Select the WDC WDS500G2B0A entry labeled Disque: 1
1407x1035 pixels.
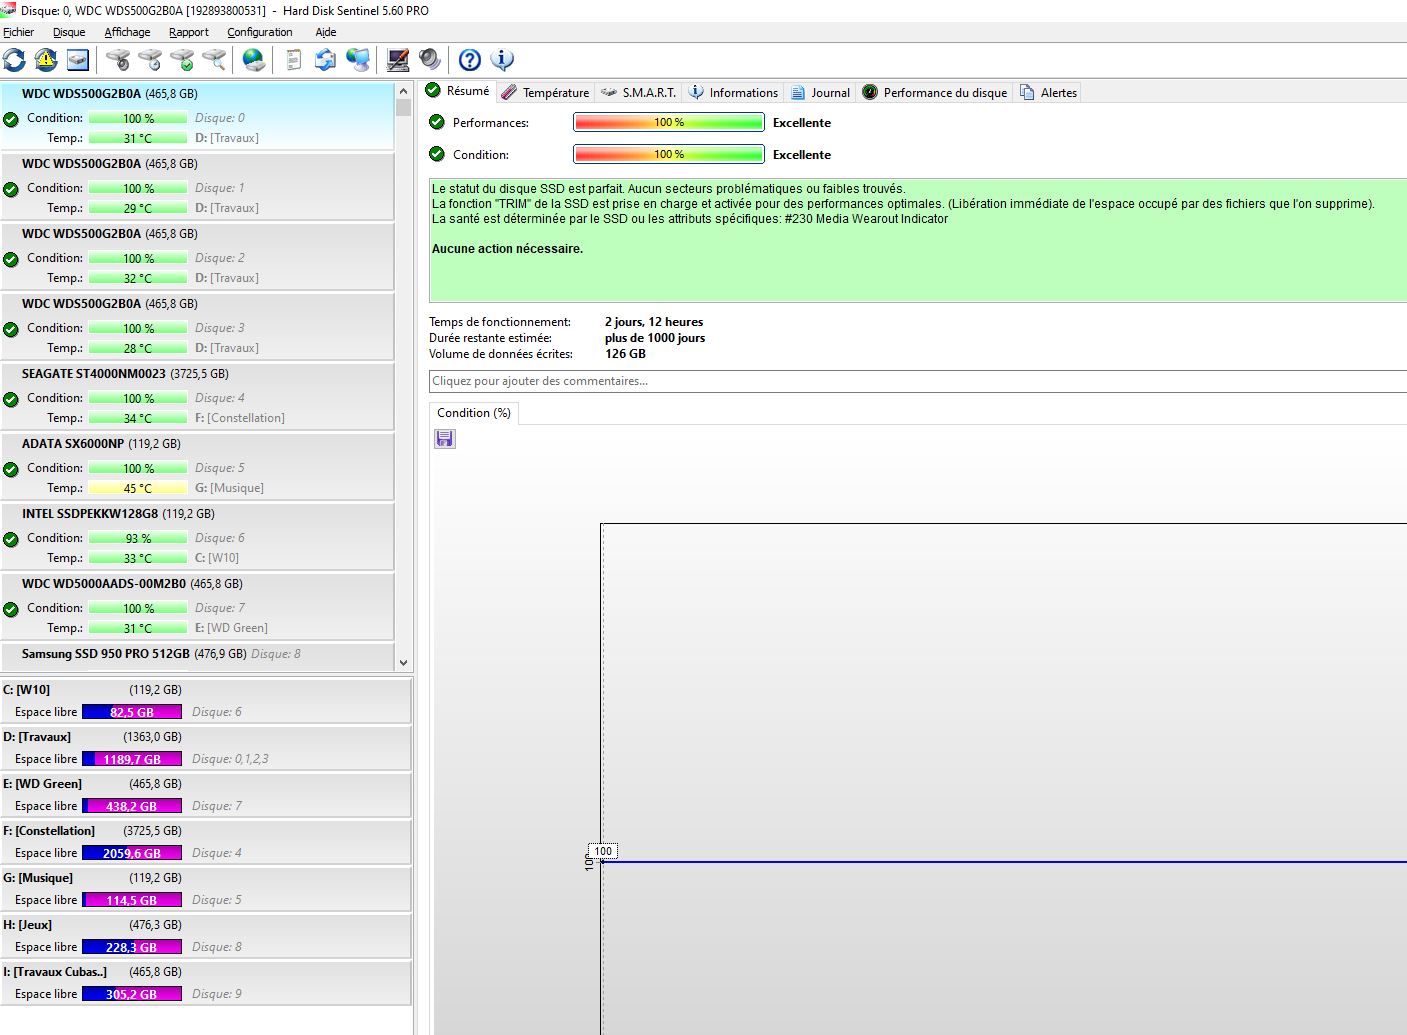pos(197,187)
